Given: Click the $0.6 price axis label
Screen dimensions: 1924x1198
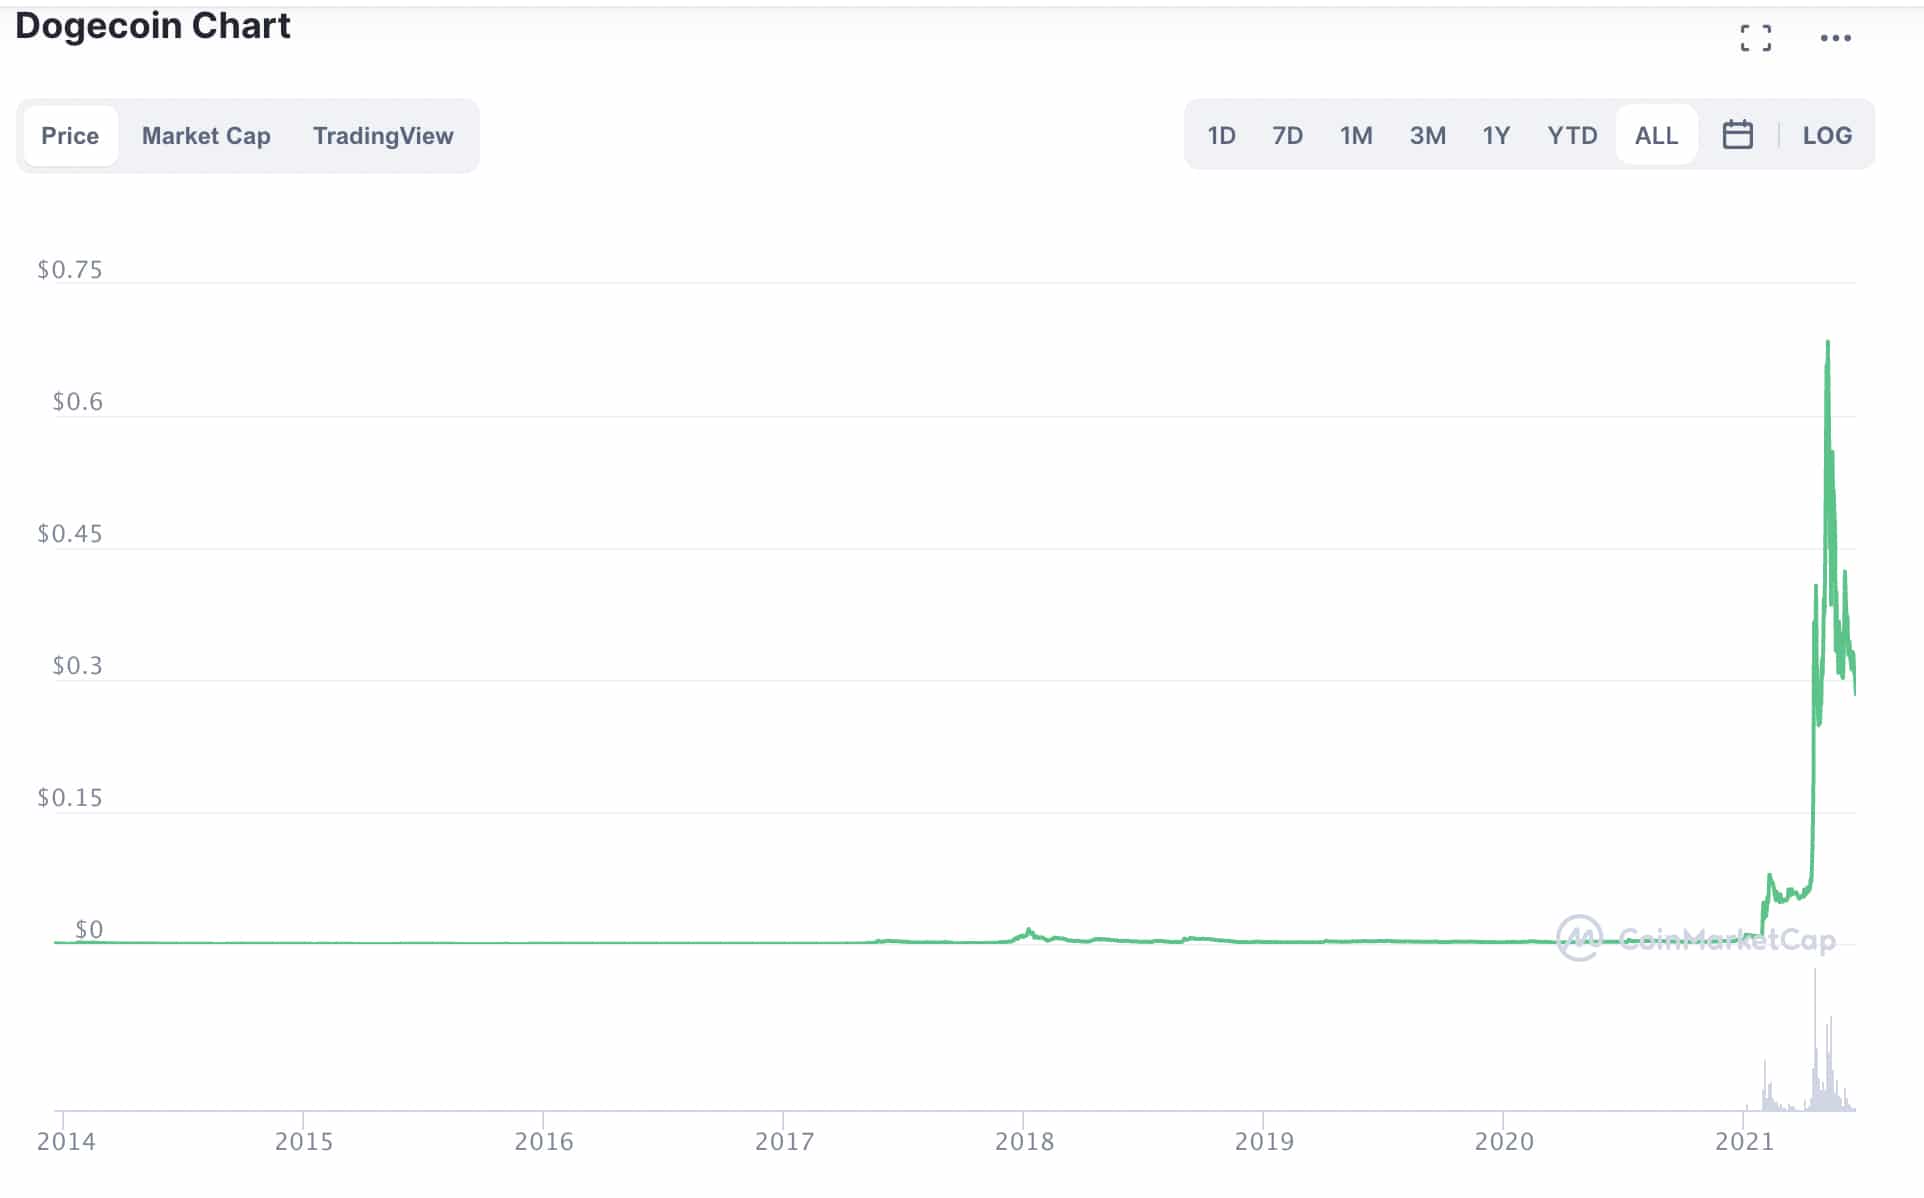Looking at the screenshot, I should tap(77, 402).
